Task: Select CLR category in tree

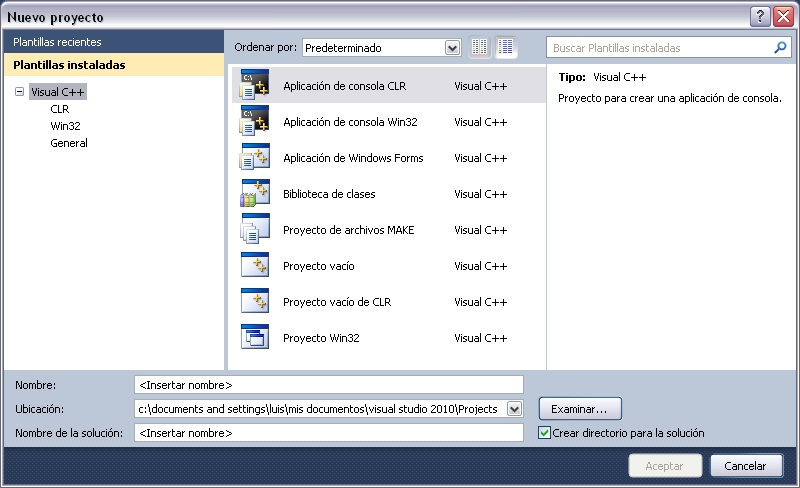Action: 60,109
